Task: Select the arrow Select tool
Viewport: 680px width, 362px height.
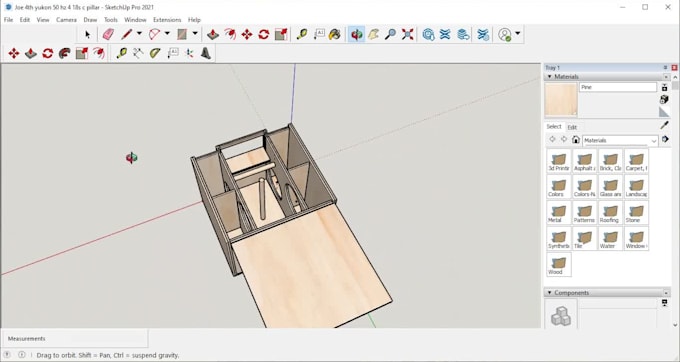Action: tap(88, 34)
